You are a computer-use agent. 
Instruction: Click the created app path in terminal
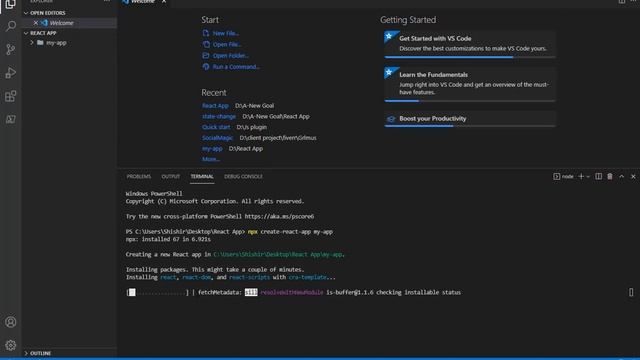pos(278,254)
